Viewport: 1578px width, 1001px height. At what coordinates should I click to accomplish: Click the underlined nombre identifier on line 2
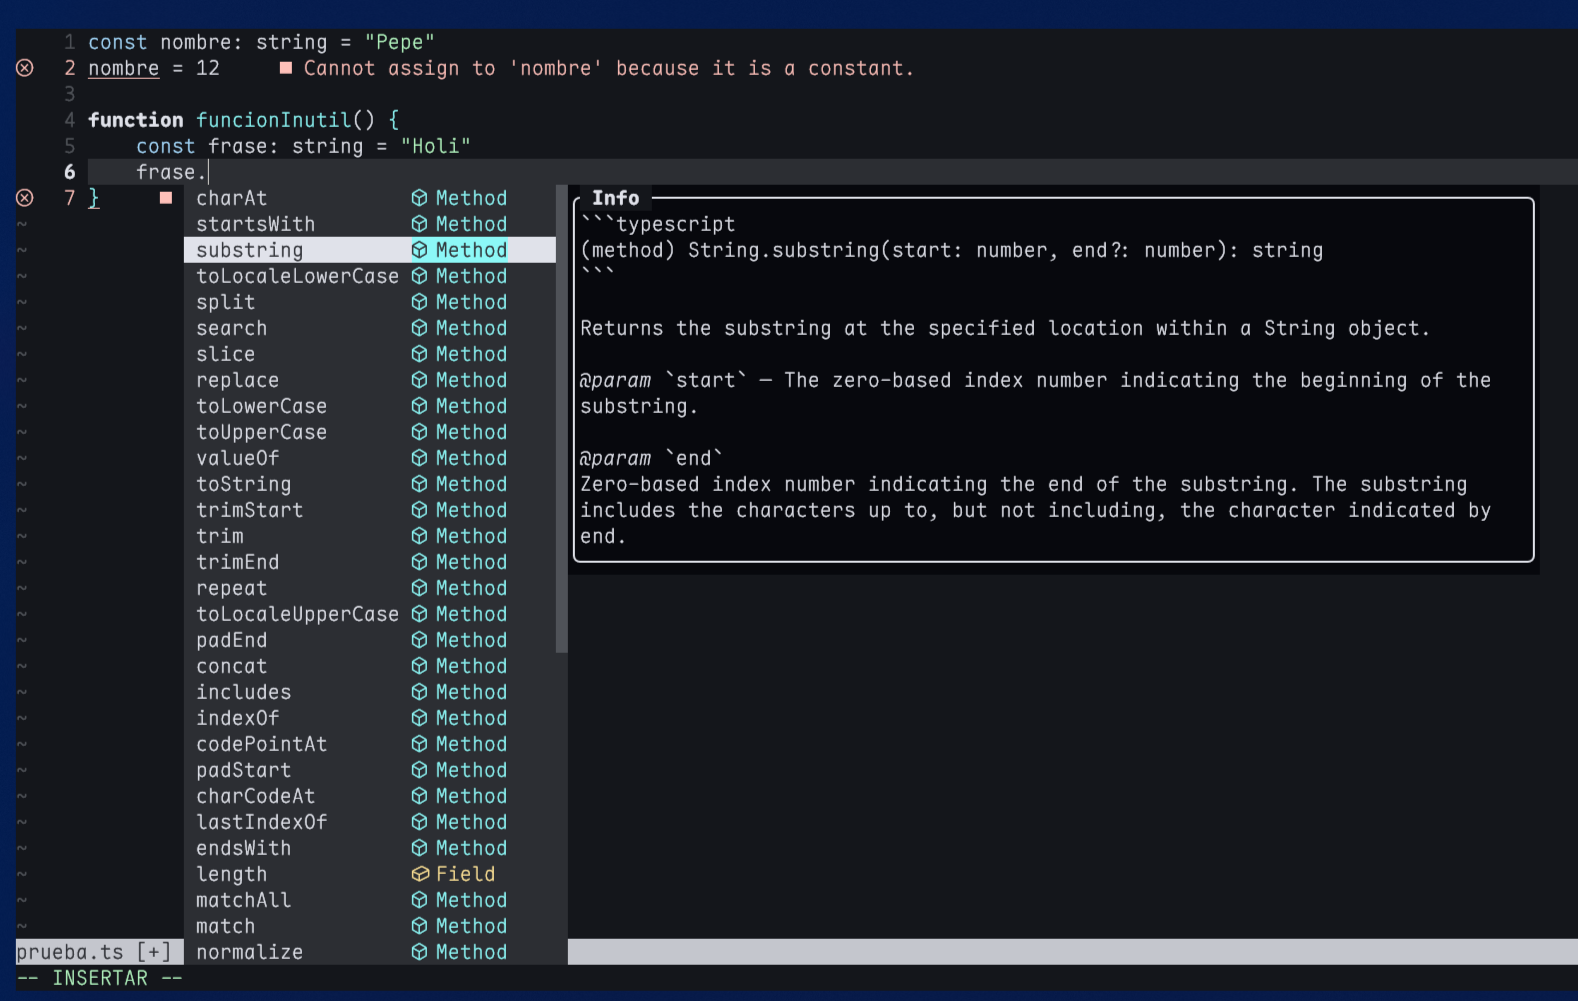click(x=123, y=68)
